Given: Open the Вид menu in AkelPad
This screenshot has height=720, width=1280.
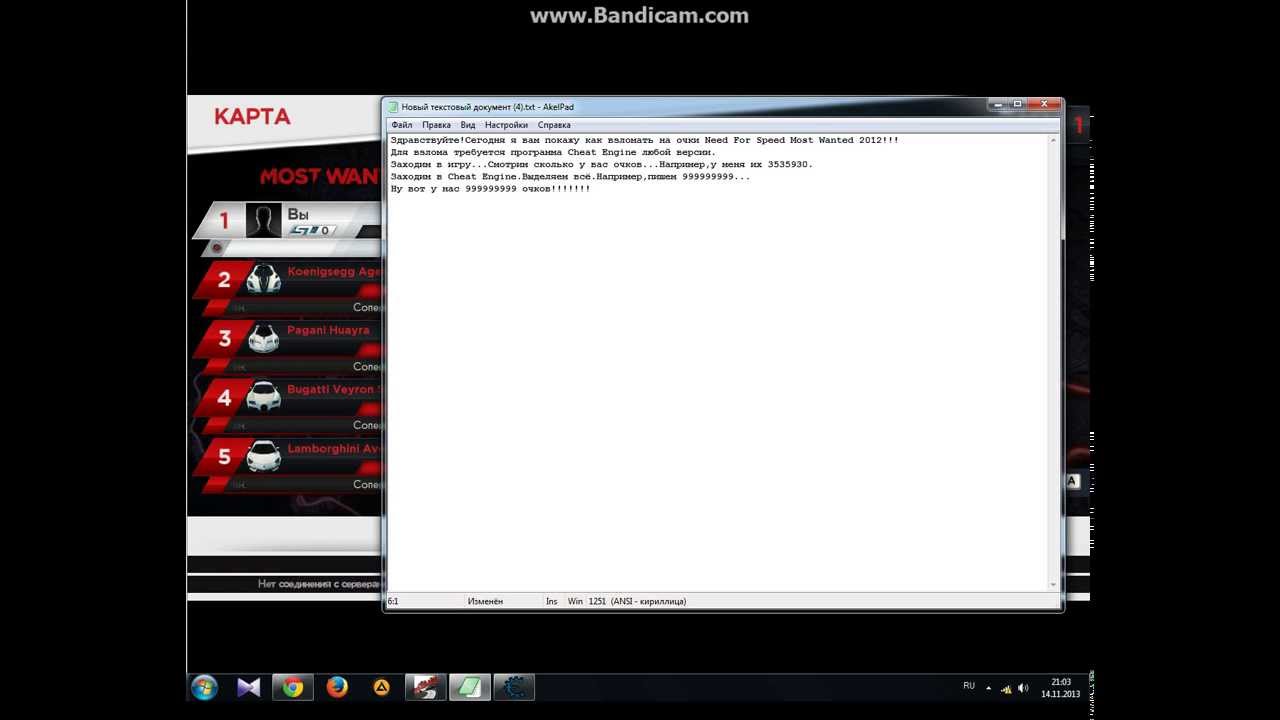Looking at the screenshot, I should tap(468, 125).
